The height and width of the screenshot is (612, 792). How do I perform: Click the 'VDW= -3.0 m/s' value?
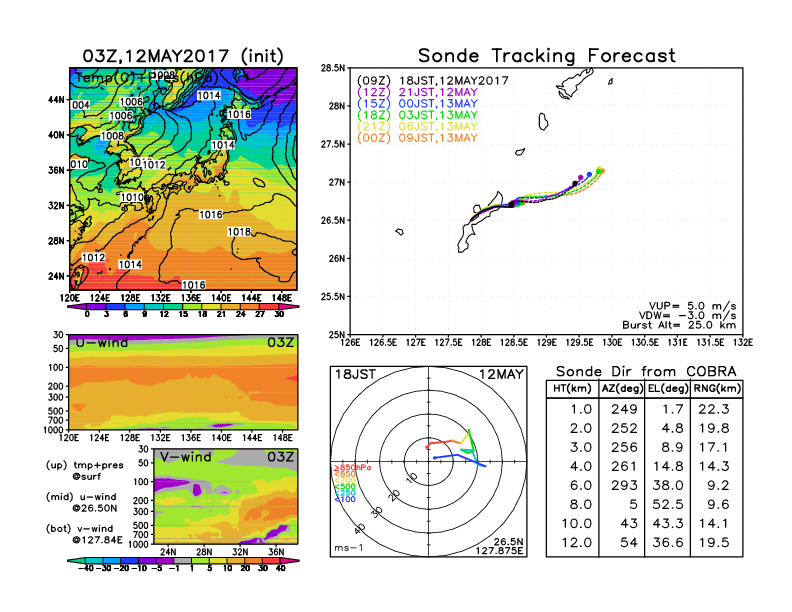[x=687, y=316]
